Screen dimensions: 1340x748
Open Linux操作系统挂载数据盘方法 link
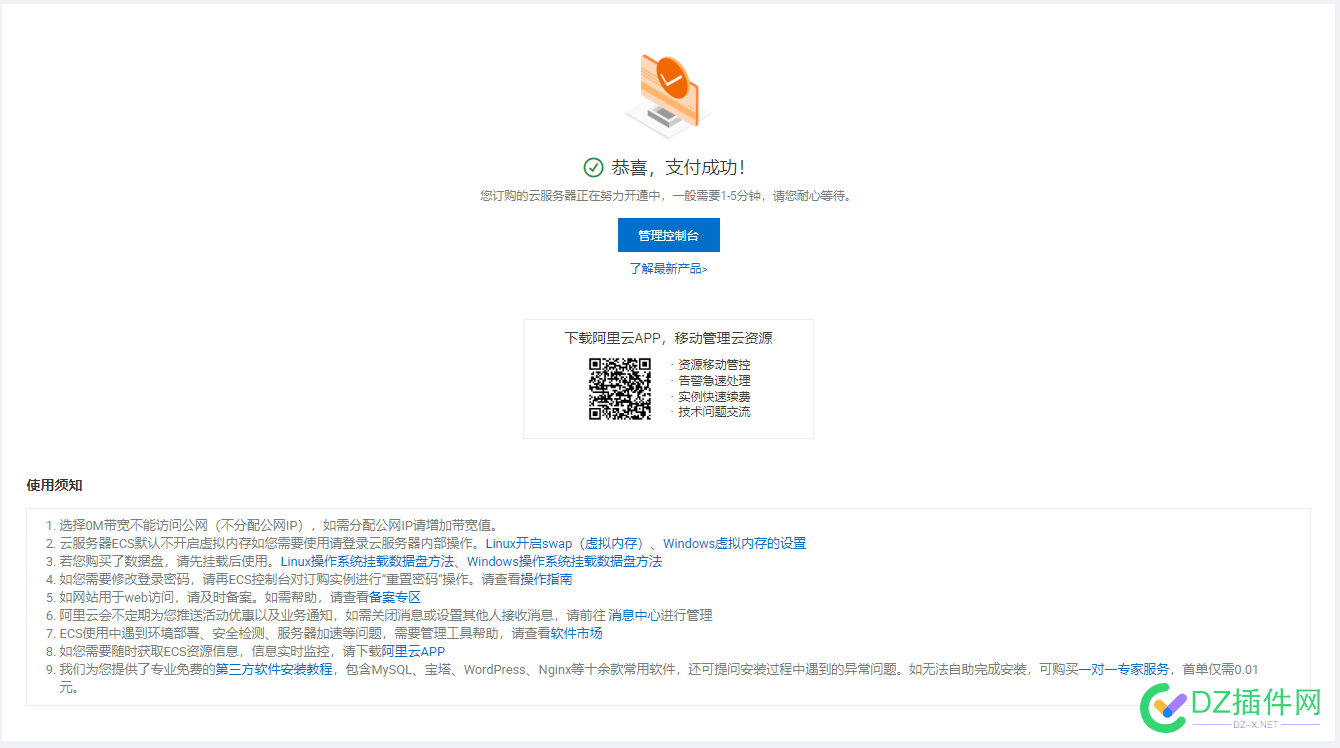coord(367,562)
